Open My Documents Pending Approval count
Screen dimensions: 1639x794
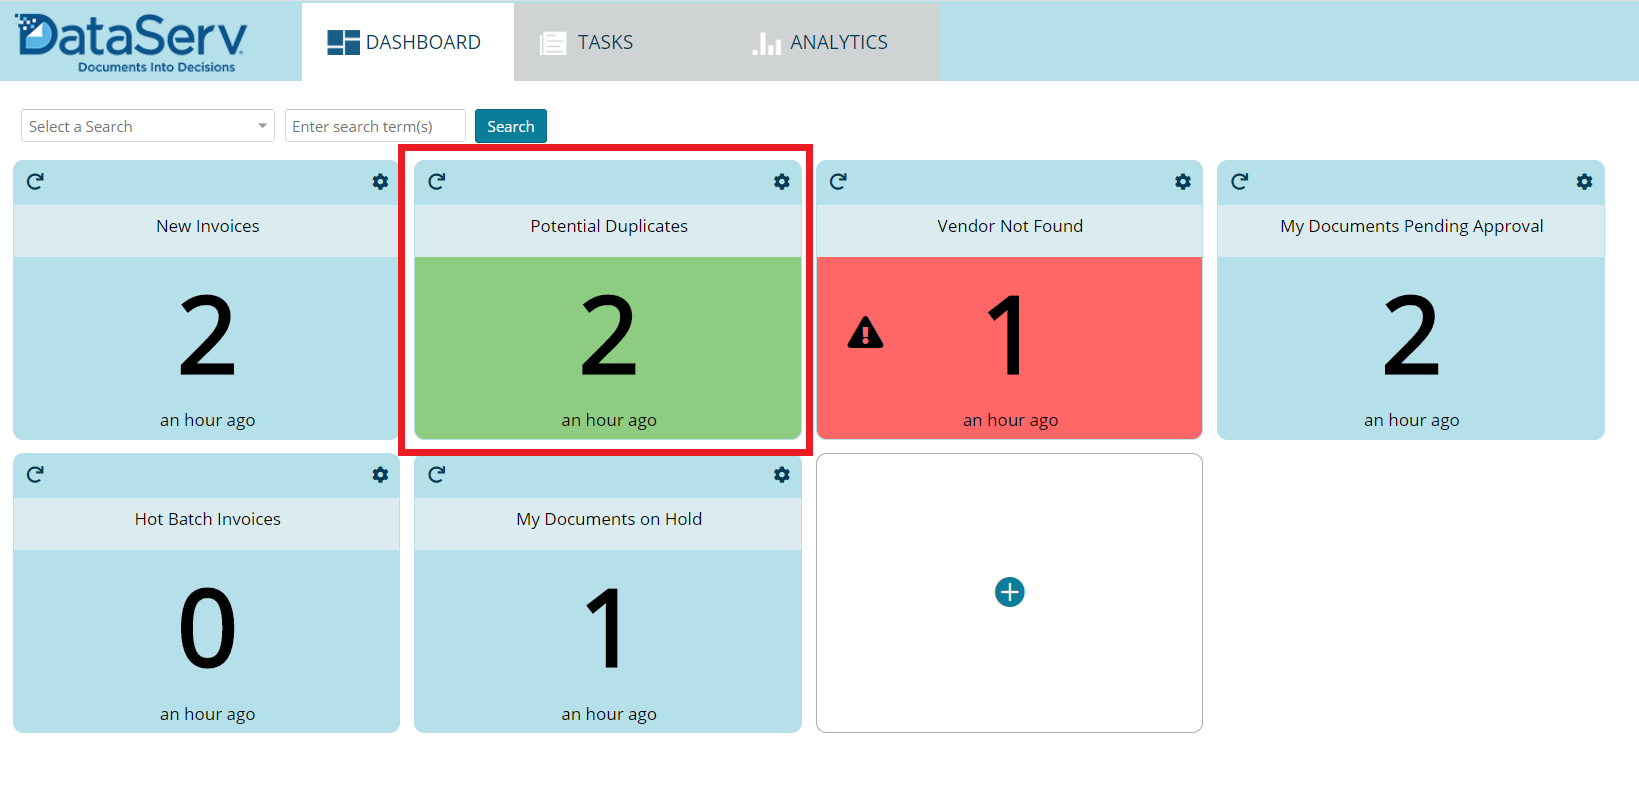click(1411, 335)
